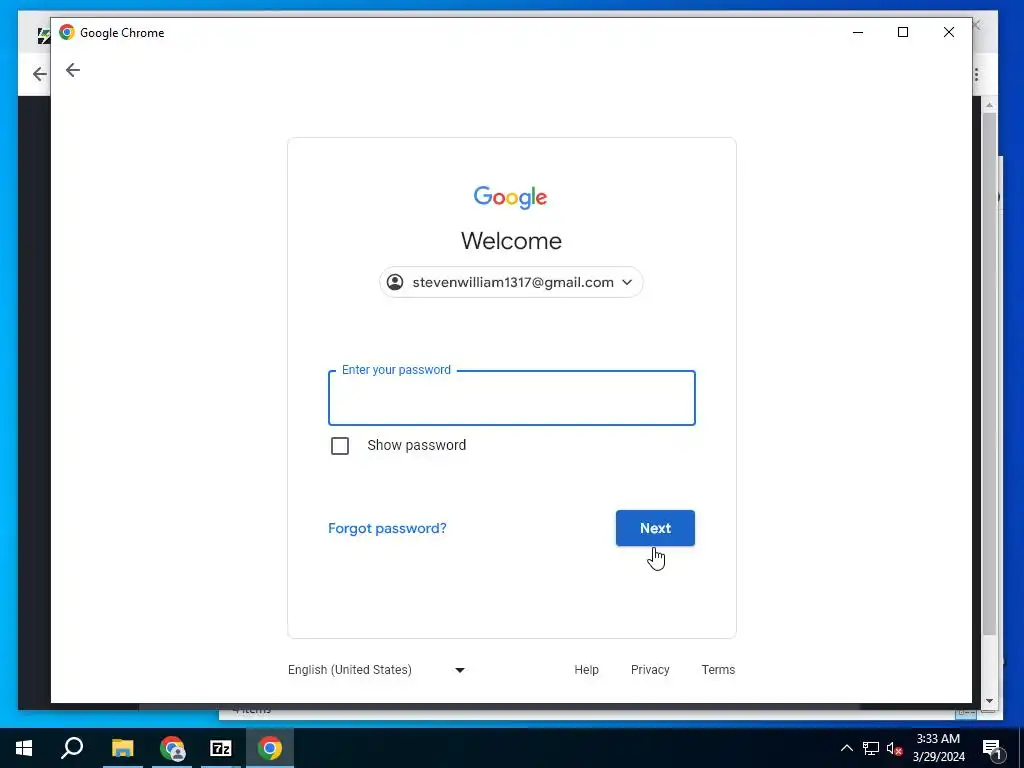This screenshot has height=768, width=1024.
Task: Click the account avatar icon beside the email
Action: [x=395, y=282]
